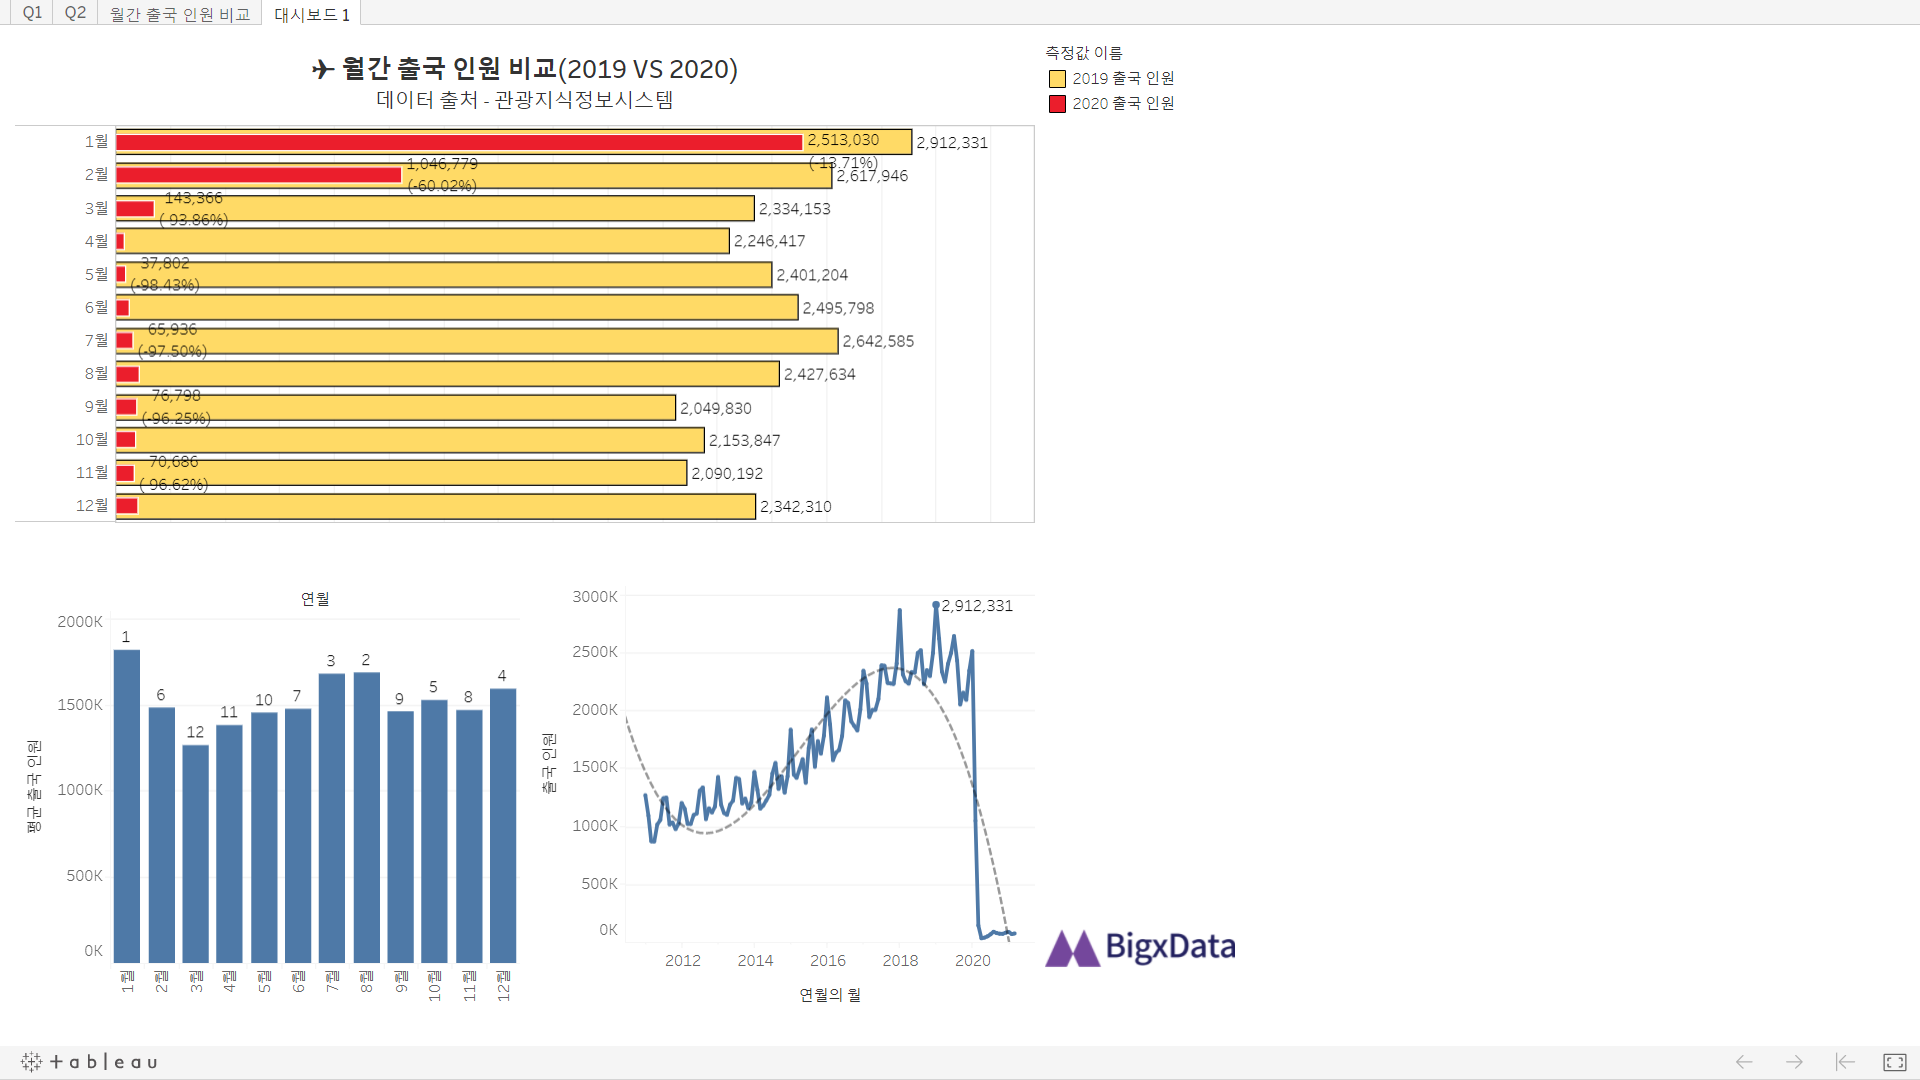1920x1080 pixels.
Task: Click the redo arrow in footer
Action: [1795, 1062]
